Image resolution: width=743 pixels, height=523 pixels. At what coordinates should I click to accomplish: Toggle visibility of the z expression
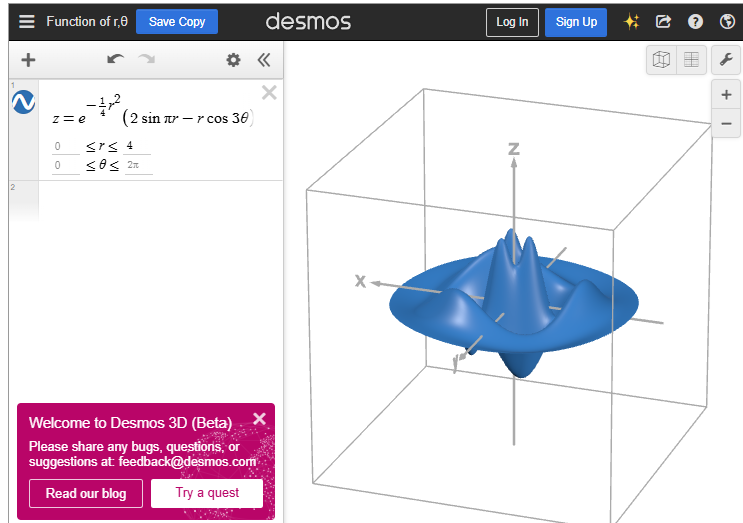(23, 101)
